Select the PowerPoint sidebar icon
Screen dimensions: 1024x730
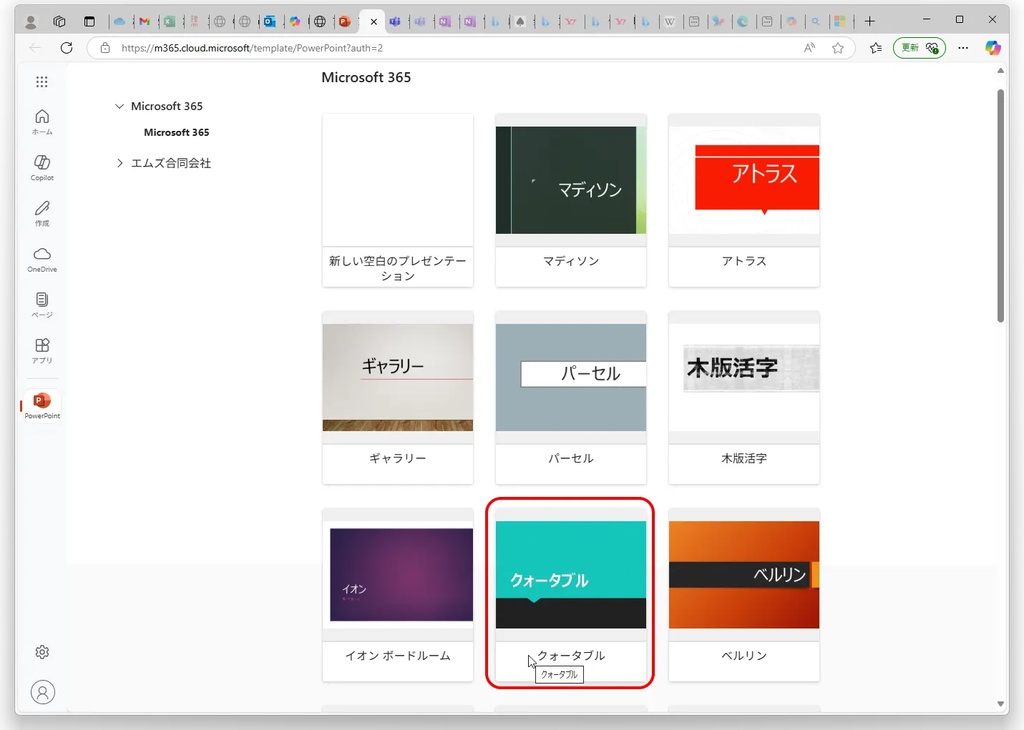(x=42, y=405)
